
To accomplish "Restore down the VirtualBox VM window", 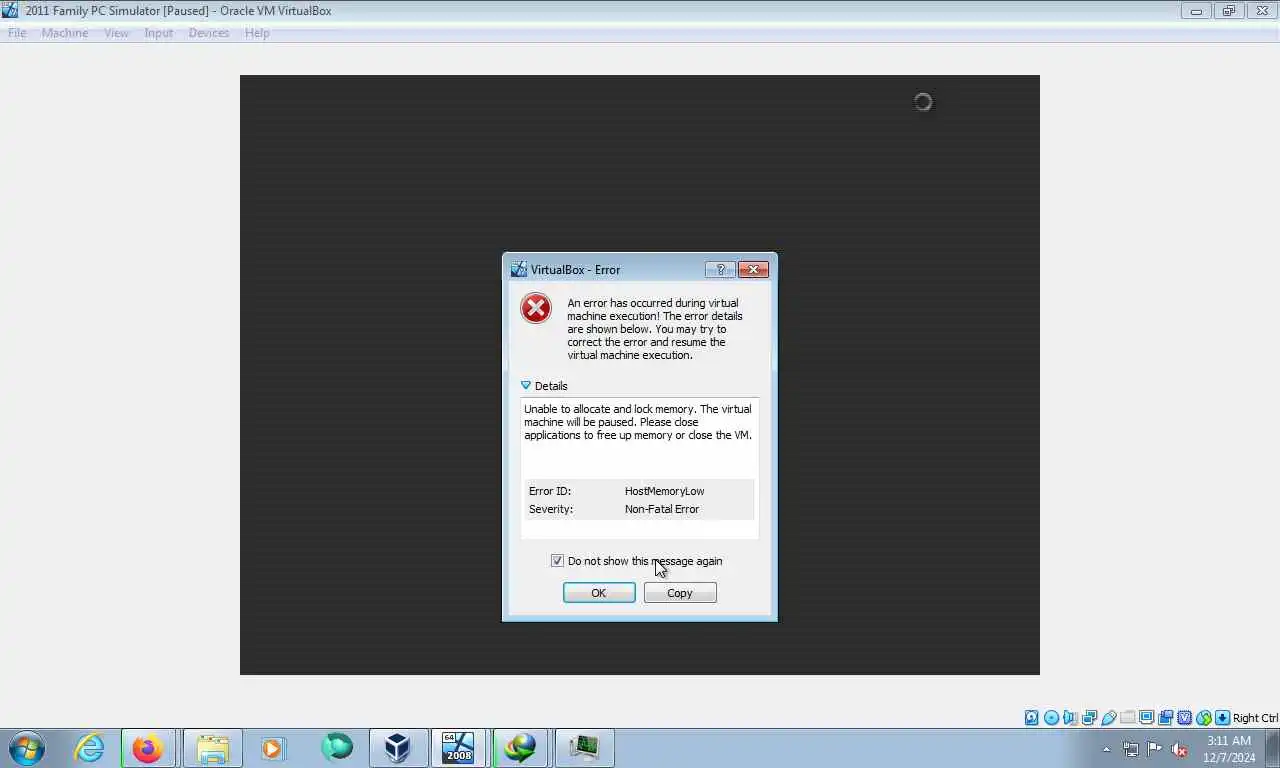I will tap(1229, 10).
